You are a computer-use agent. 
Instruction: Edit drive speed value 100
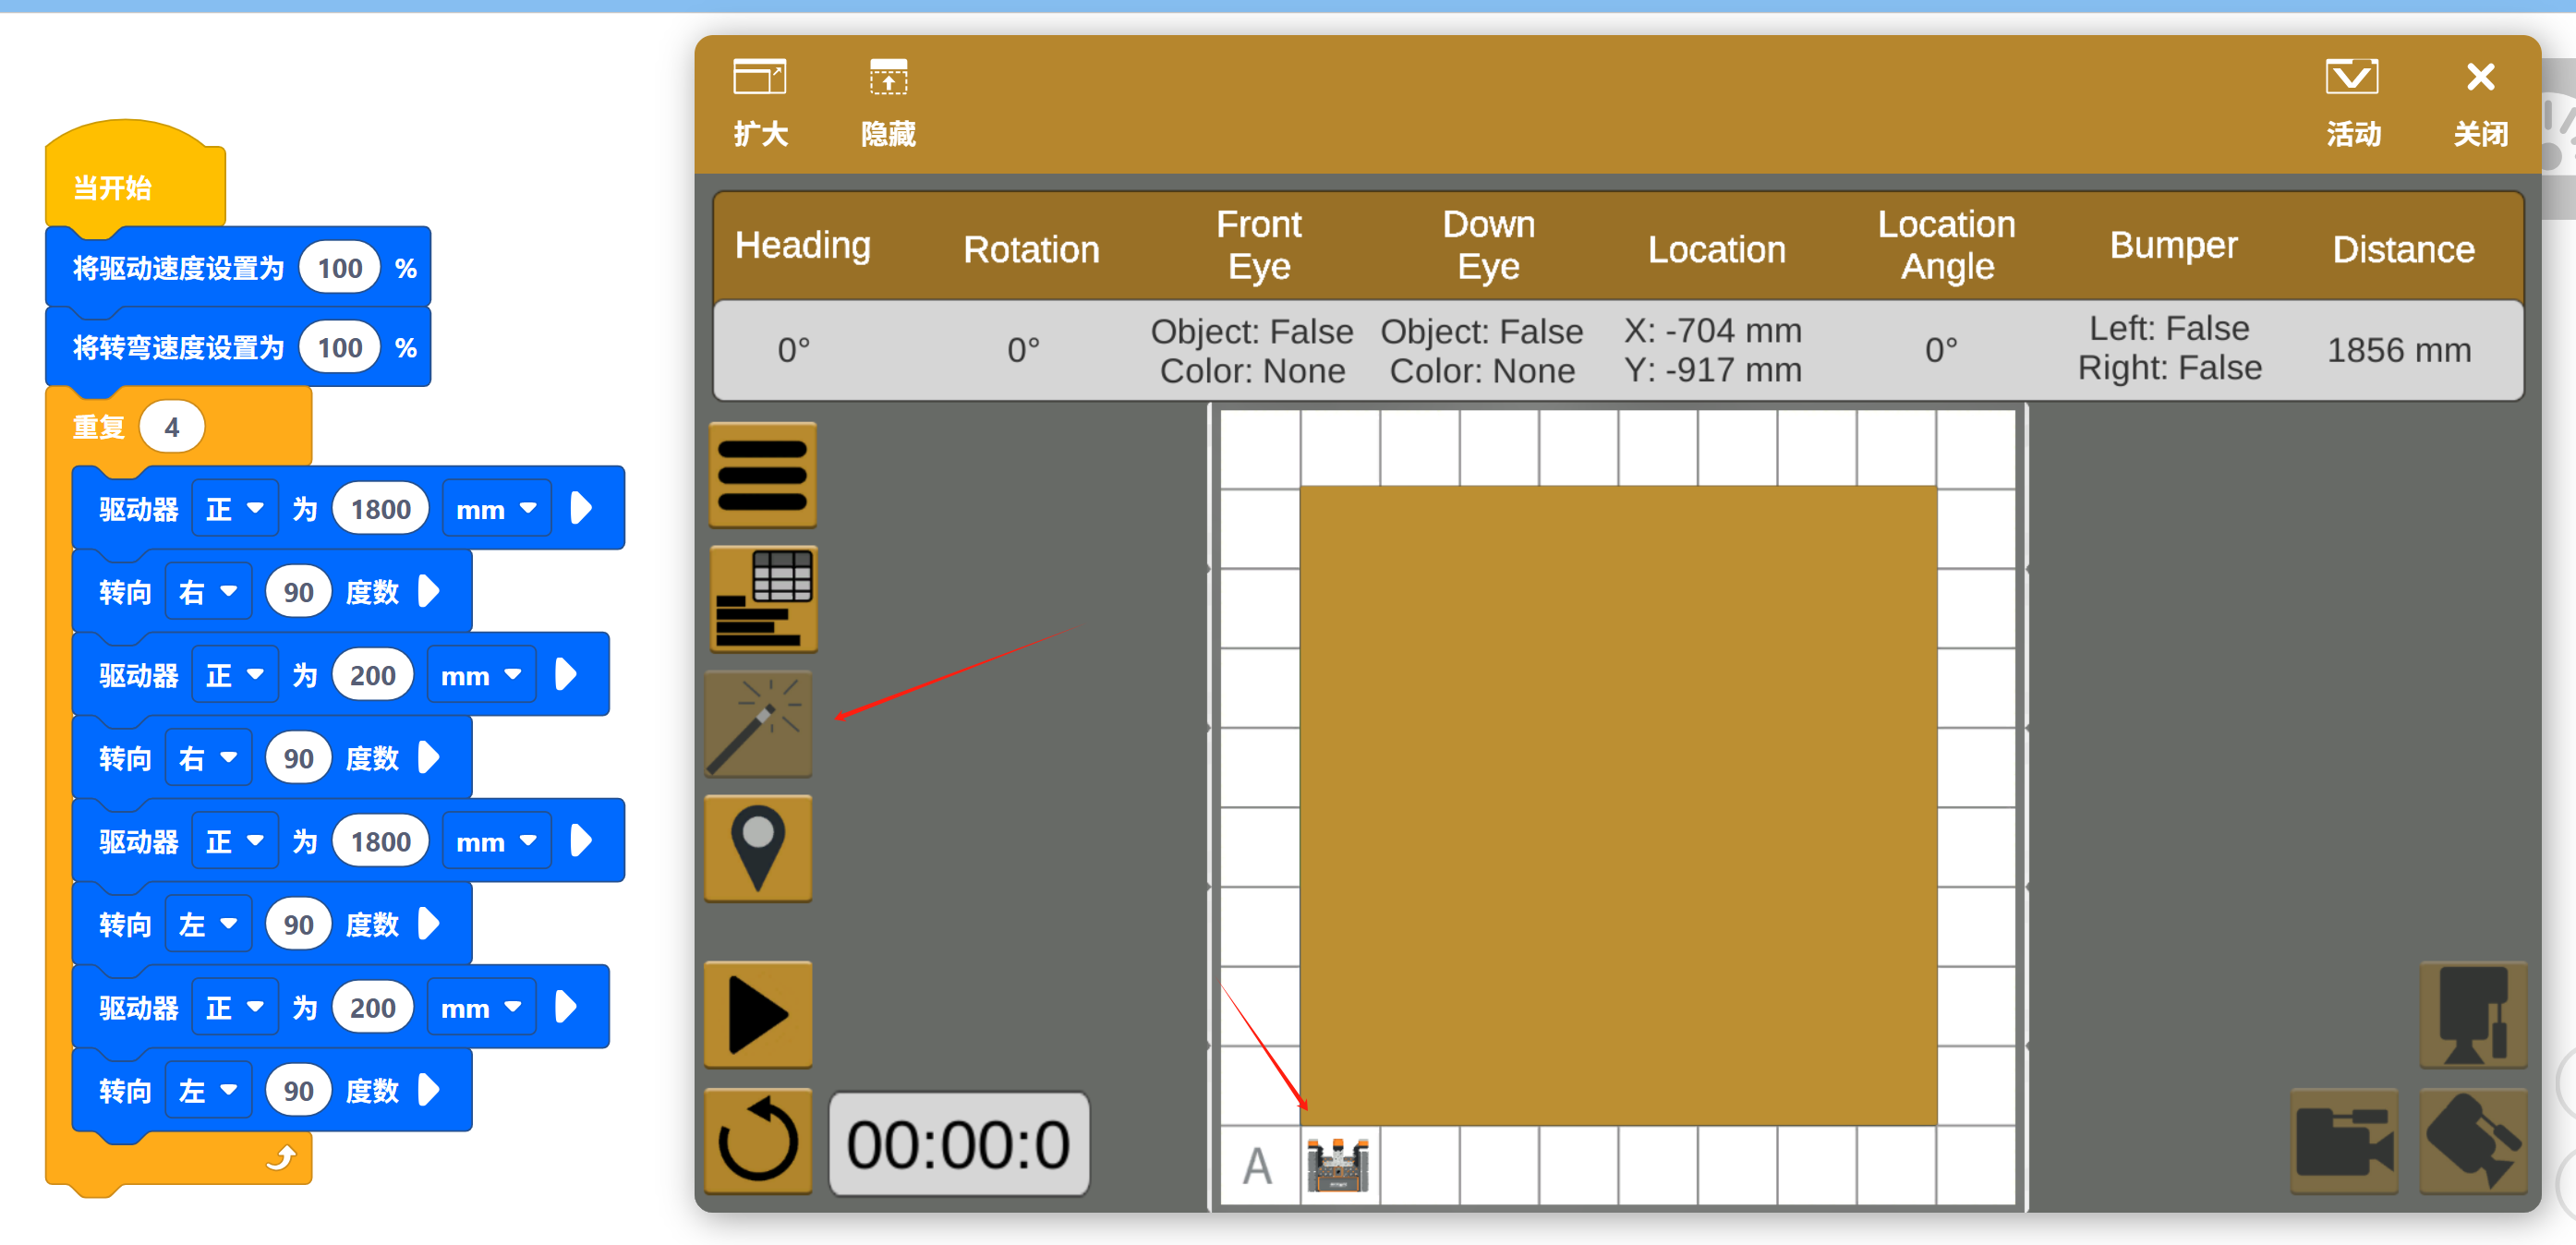(340, 268)
